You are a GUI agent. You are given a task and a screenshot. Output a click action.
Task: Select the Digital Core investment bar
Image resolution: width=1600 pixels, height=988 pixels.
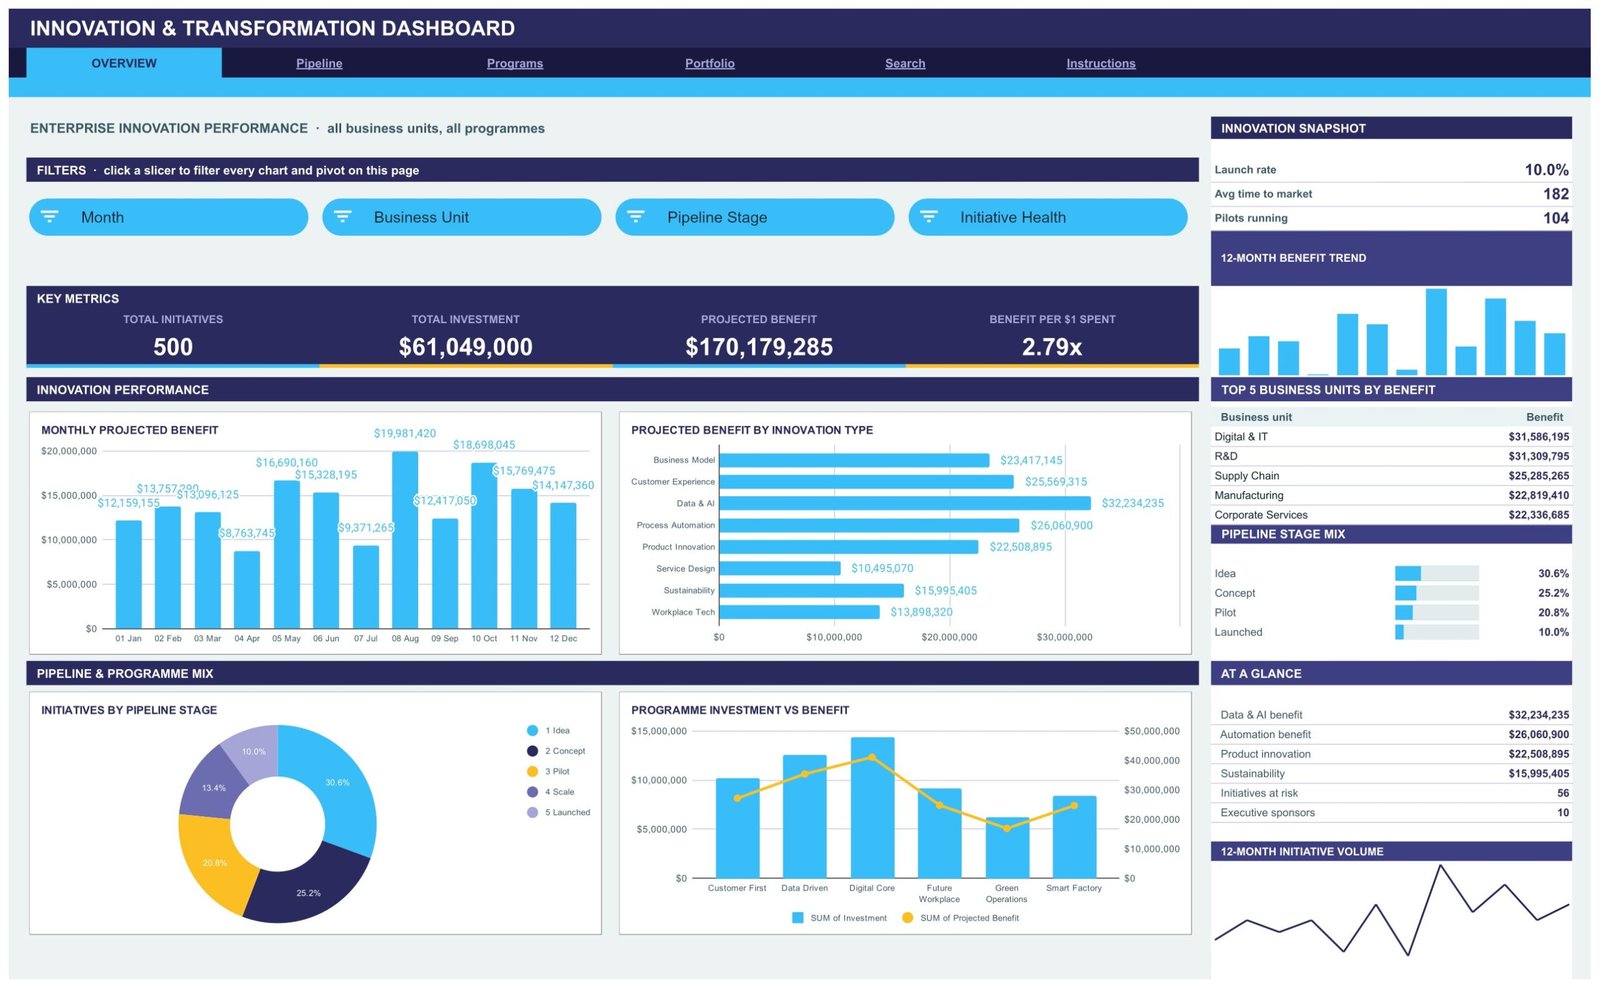[x=872, y=808]
